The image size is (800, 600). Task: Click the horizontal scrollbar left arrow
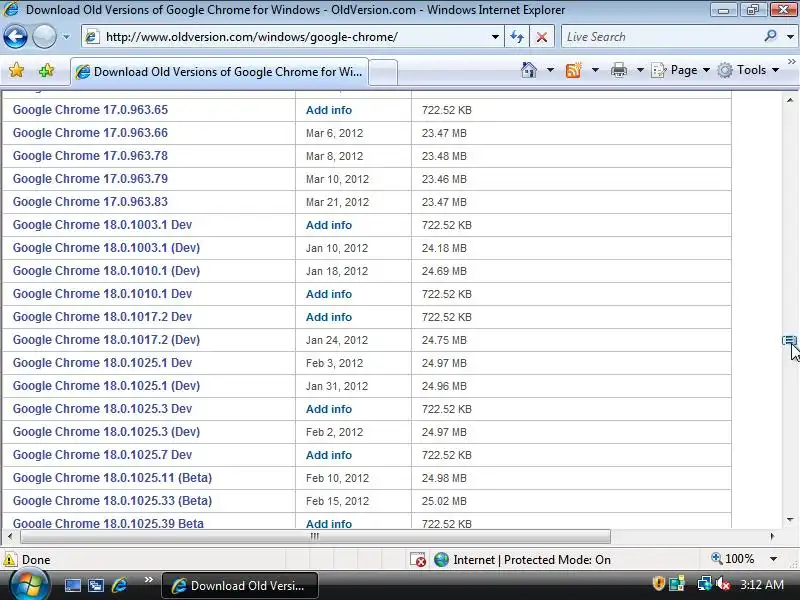click(x=10, y=536)
